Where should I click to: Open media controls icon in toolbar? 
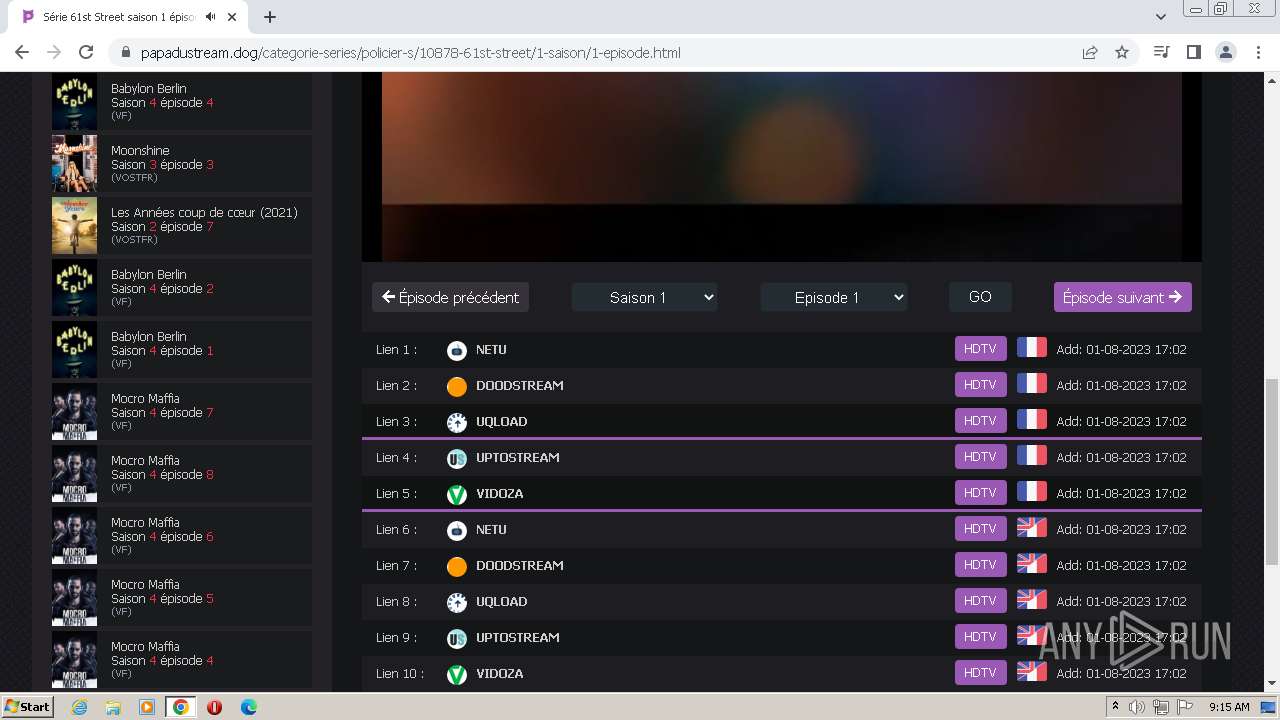coord(1161,52)
